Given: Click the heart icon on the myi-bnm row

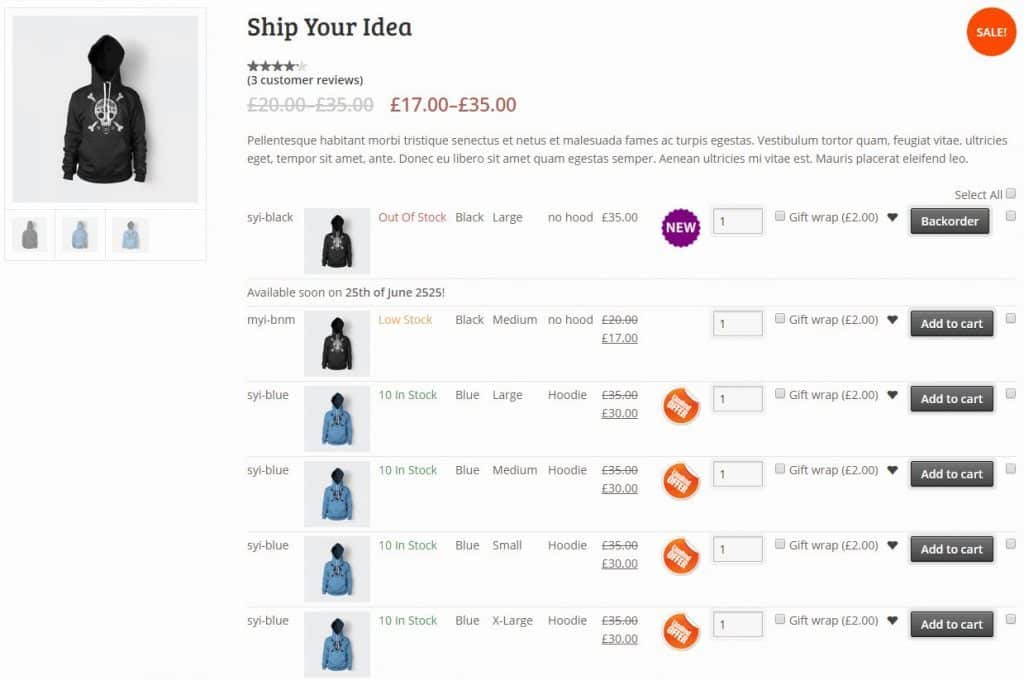Looking at the screenshot, I should (893, 319).
